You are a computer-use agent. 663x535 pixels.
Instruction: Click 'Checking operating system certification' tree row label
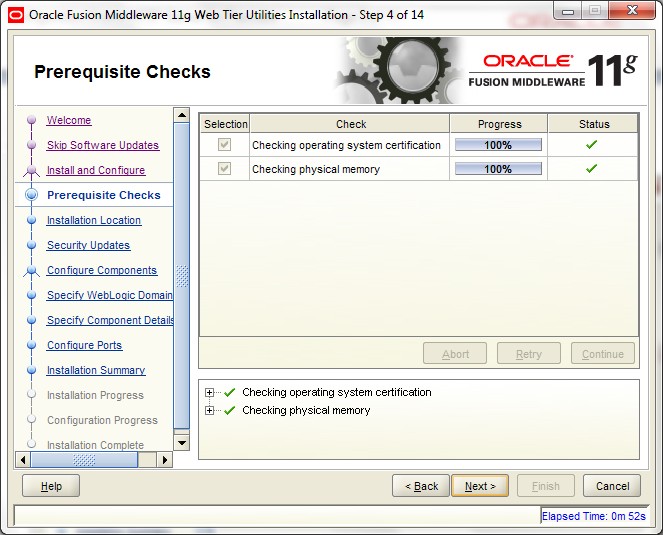337,392
